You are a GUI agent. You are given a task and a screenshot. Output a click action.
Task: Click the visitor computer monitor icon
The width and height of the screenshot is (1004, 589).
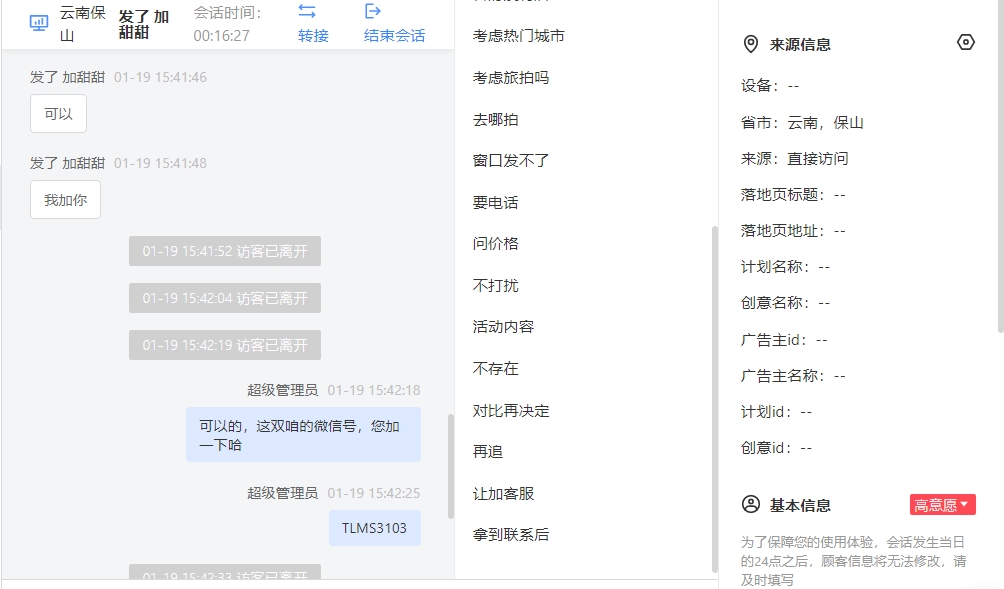(x=39, y=24)
